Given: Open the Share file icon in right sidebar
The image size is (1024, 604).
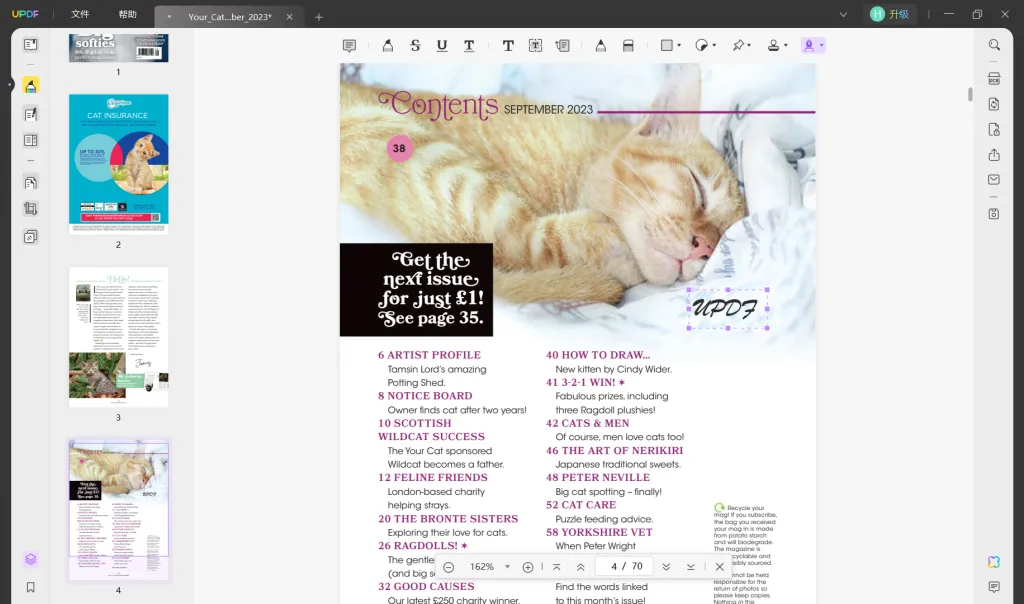Looking at the screenshot, I should [994, 155].
